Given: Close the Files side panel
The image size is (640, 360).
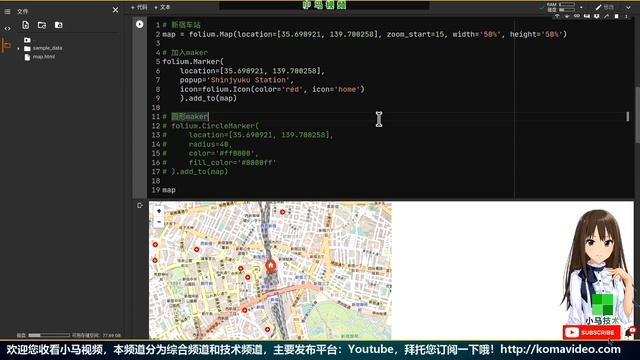Looking at the screenshot, I should click(116, 10).
